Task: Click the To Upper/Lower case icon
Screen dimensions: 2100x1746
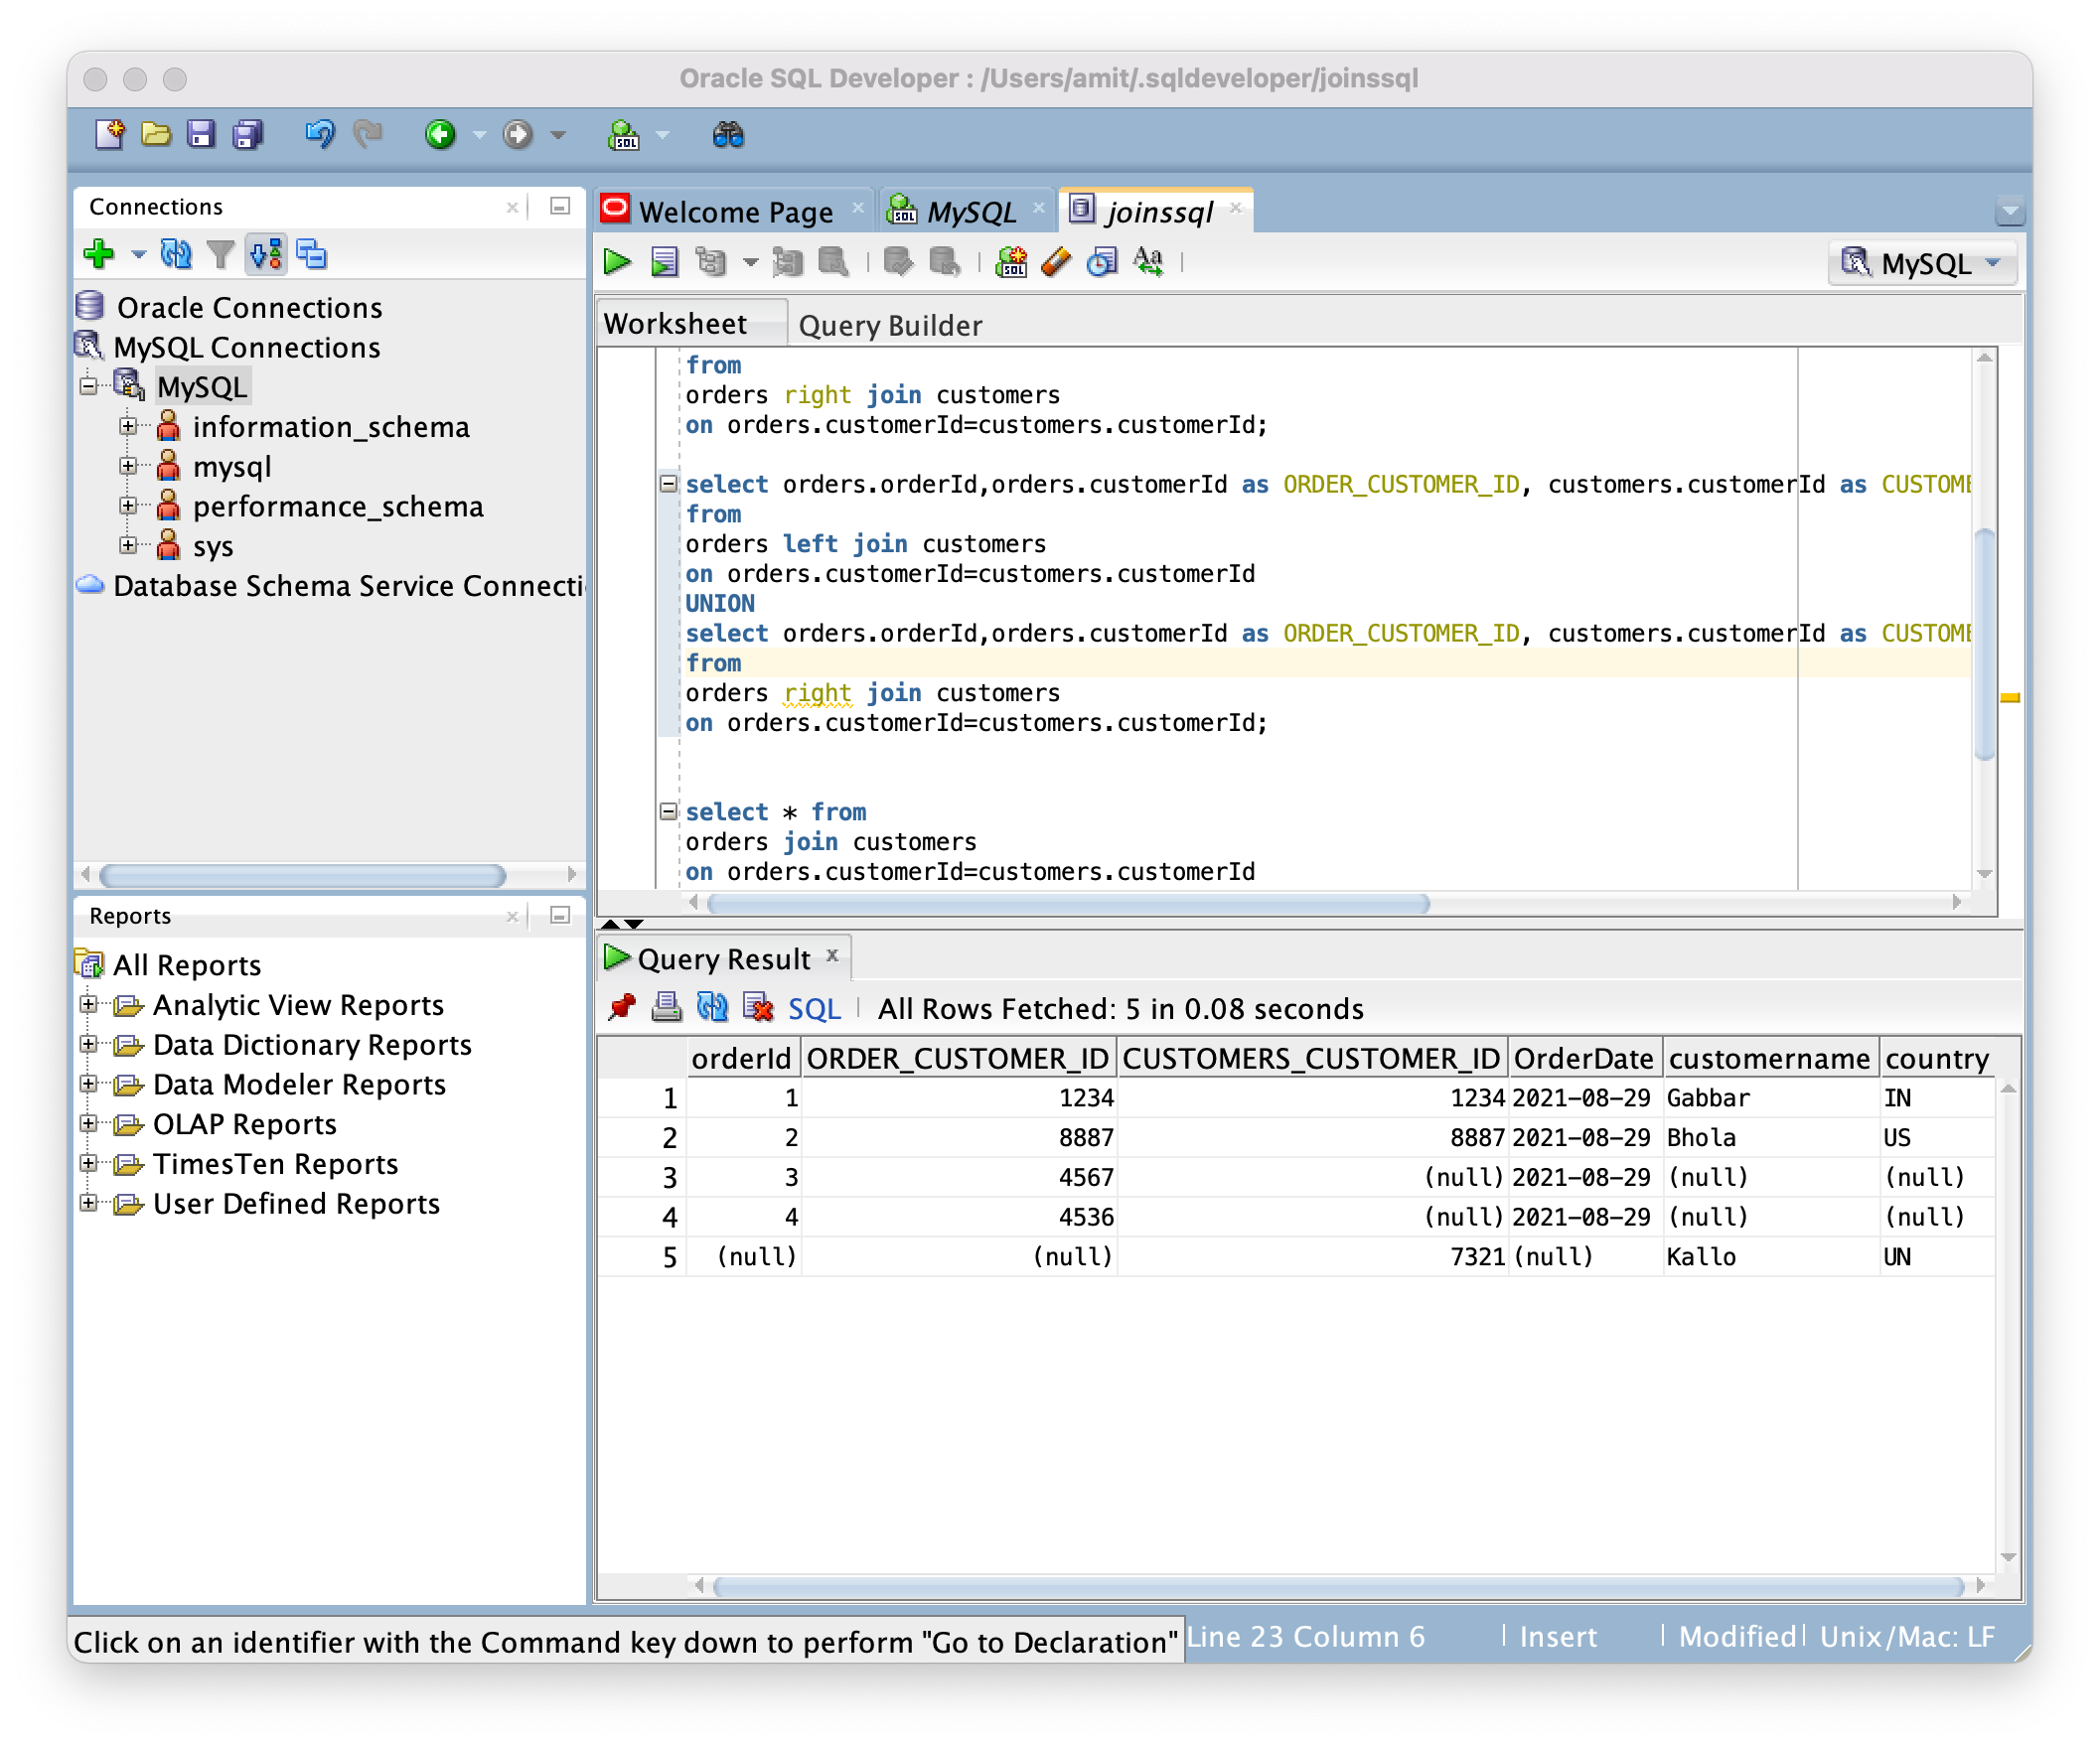Action: [1148, 263]
